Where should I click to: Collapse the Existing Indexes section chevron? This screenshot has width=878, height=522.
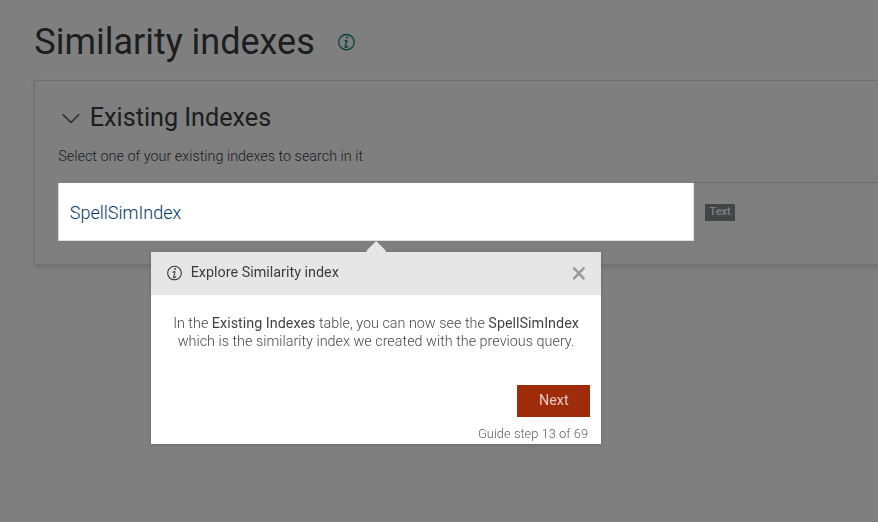(x=70, y=118)
